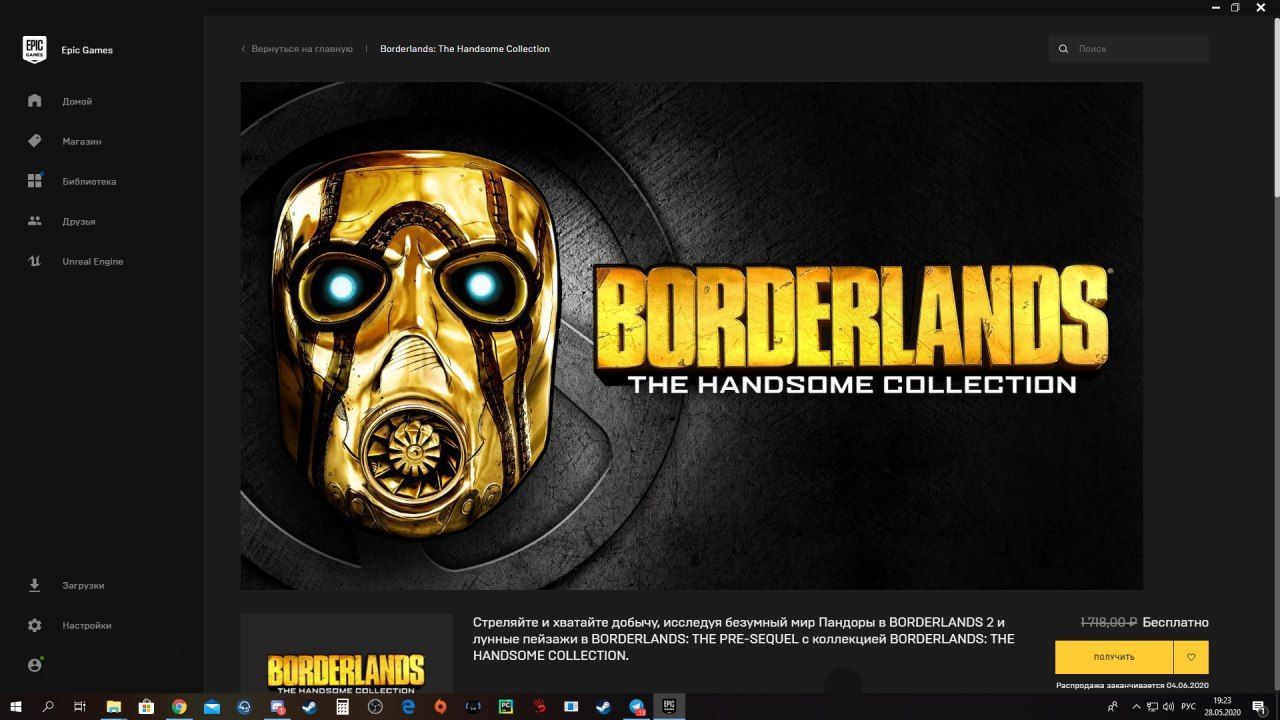1280x720 pixels.
Task: Click the Borderlands: The Handsome Collection breadcrumb
Action: (465, 49)
